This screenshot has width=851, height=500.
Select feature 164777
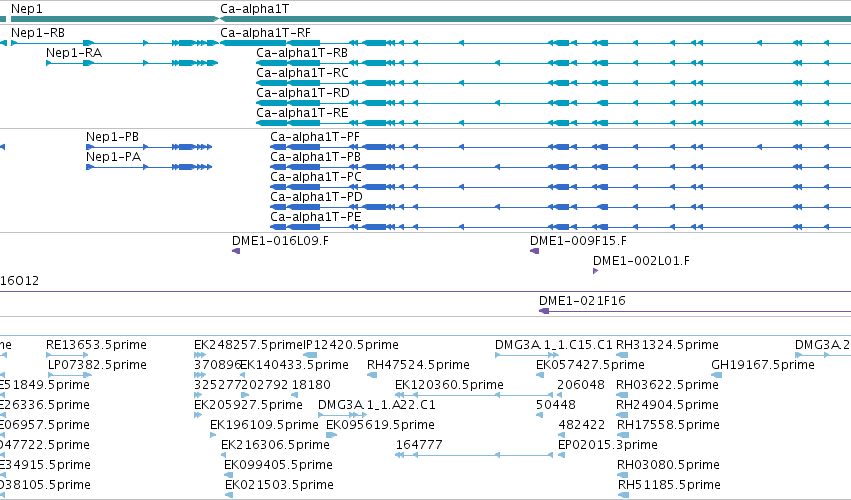click(x=418, y=446)
